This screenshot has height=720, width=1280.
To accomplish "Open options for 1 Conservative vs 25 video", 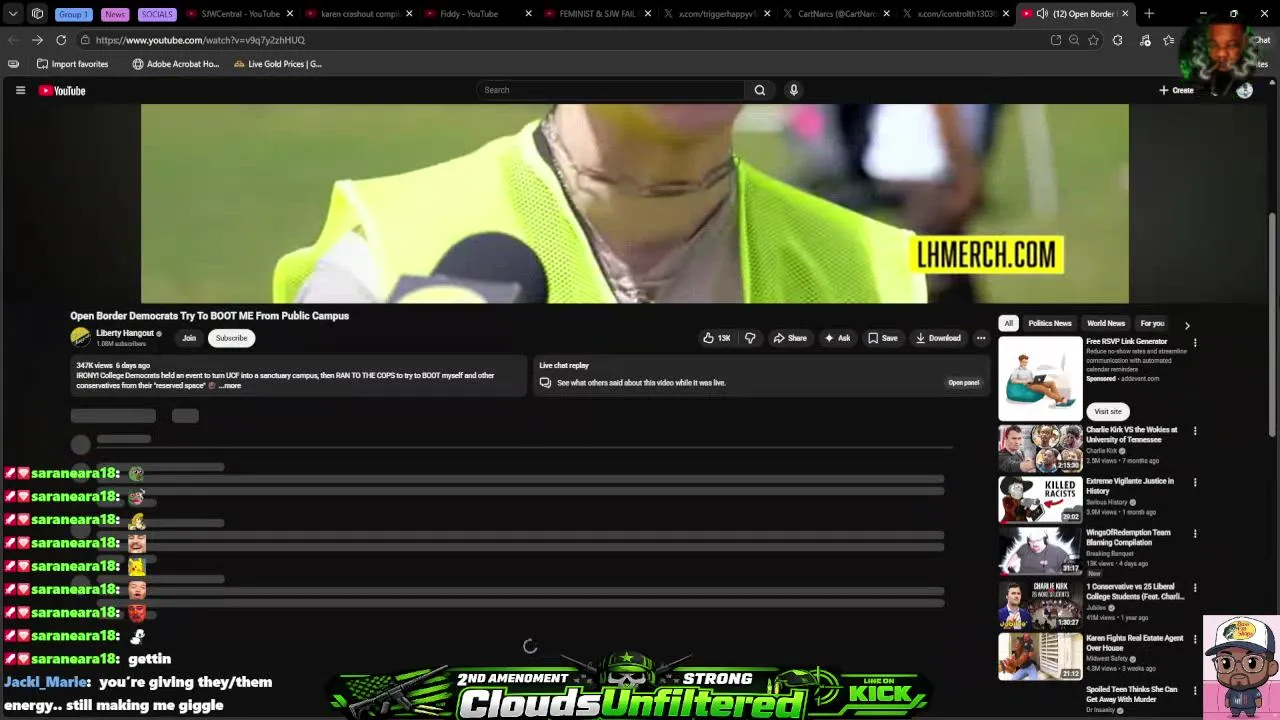I will click(x=1195, y=587).
